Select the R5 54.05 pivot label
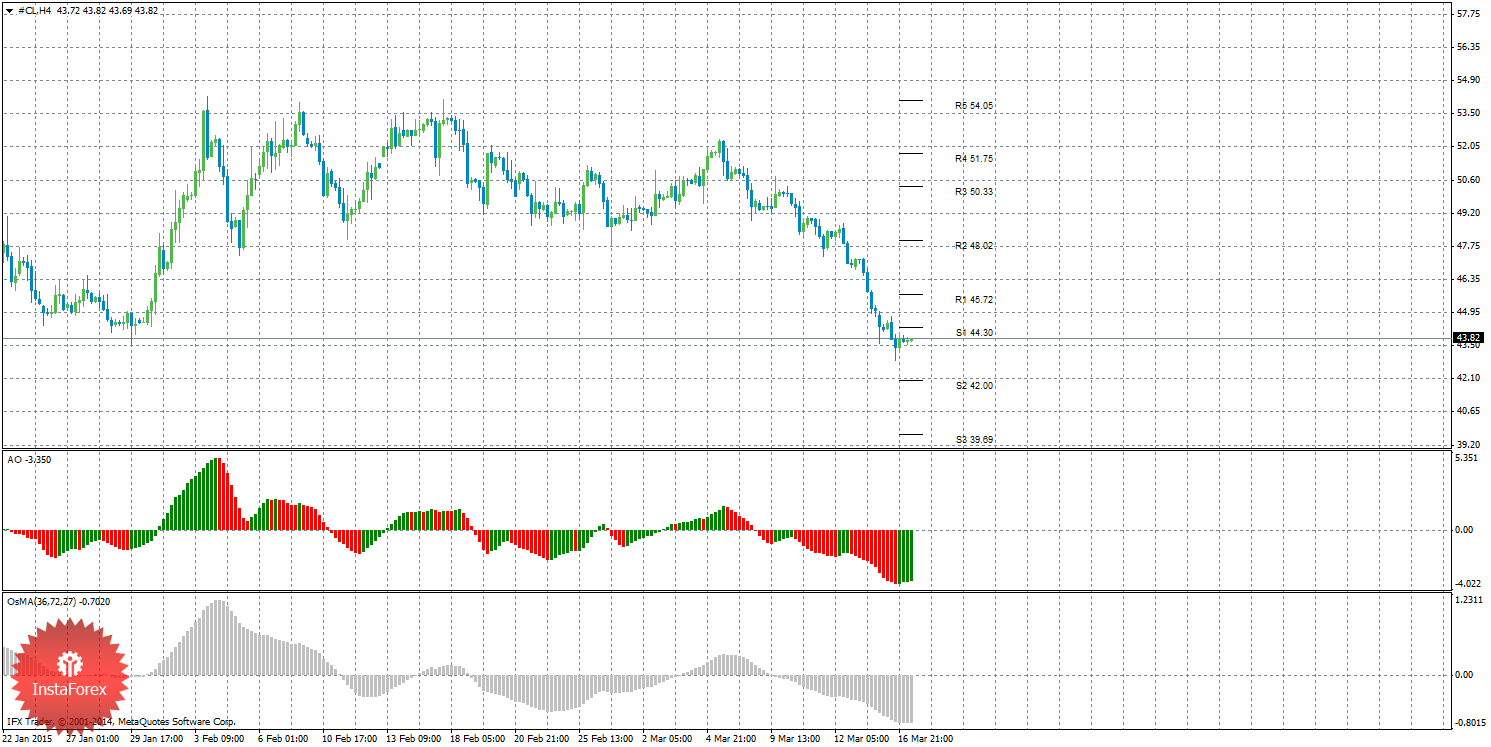The image size is (1491, 747). tap(974, 105)
